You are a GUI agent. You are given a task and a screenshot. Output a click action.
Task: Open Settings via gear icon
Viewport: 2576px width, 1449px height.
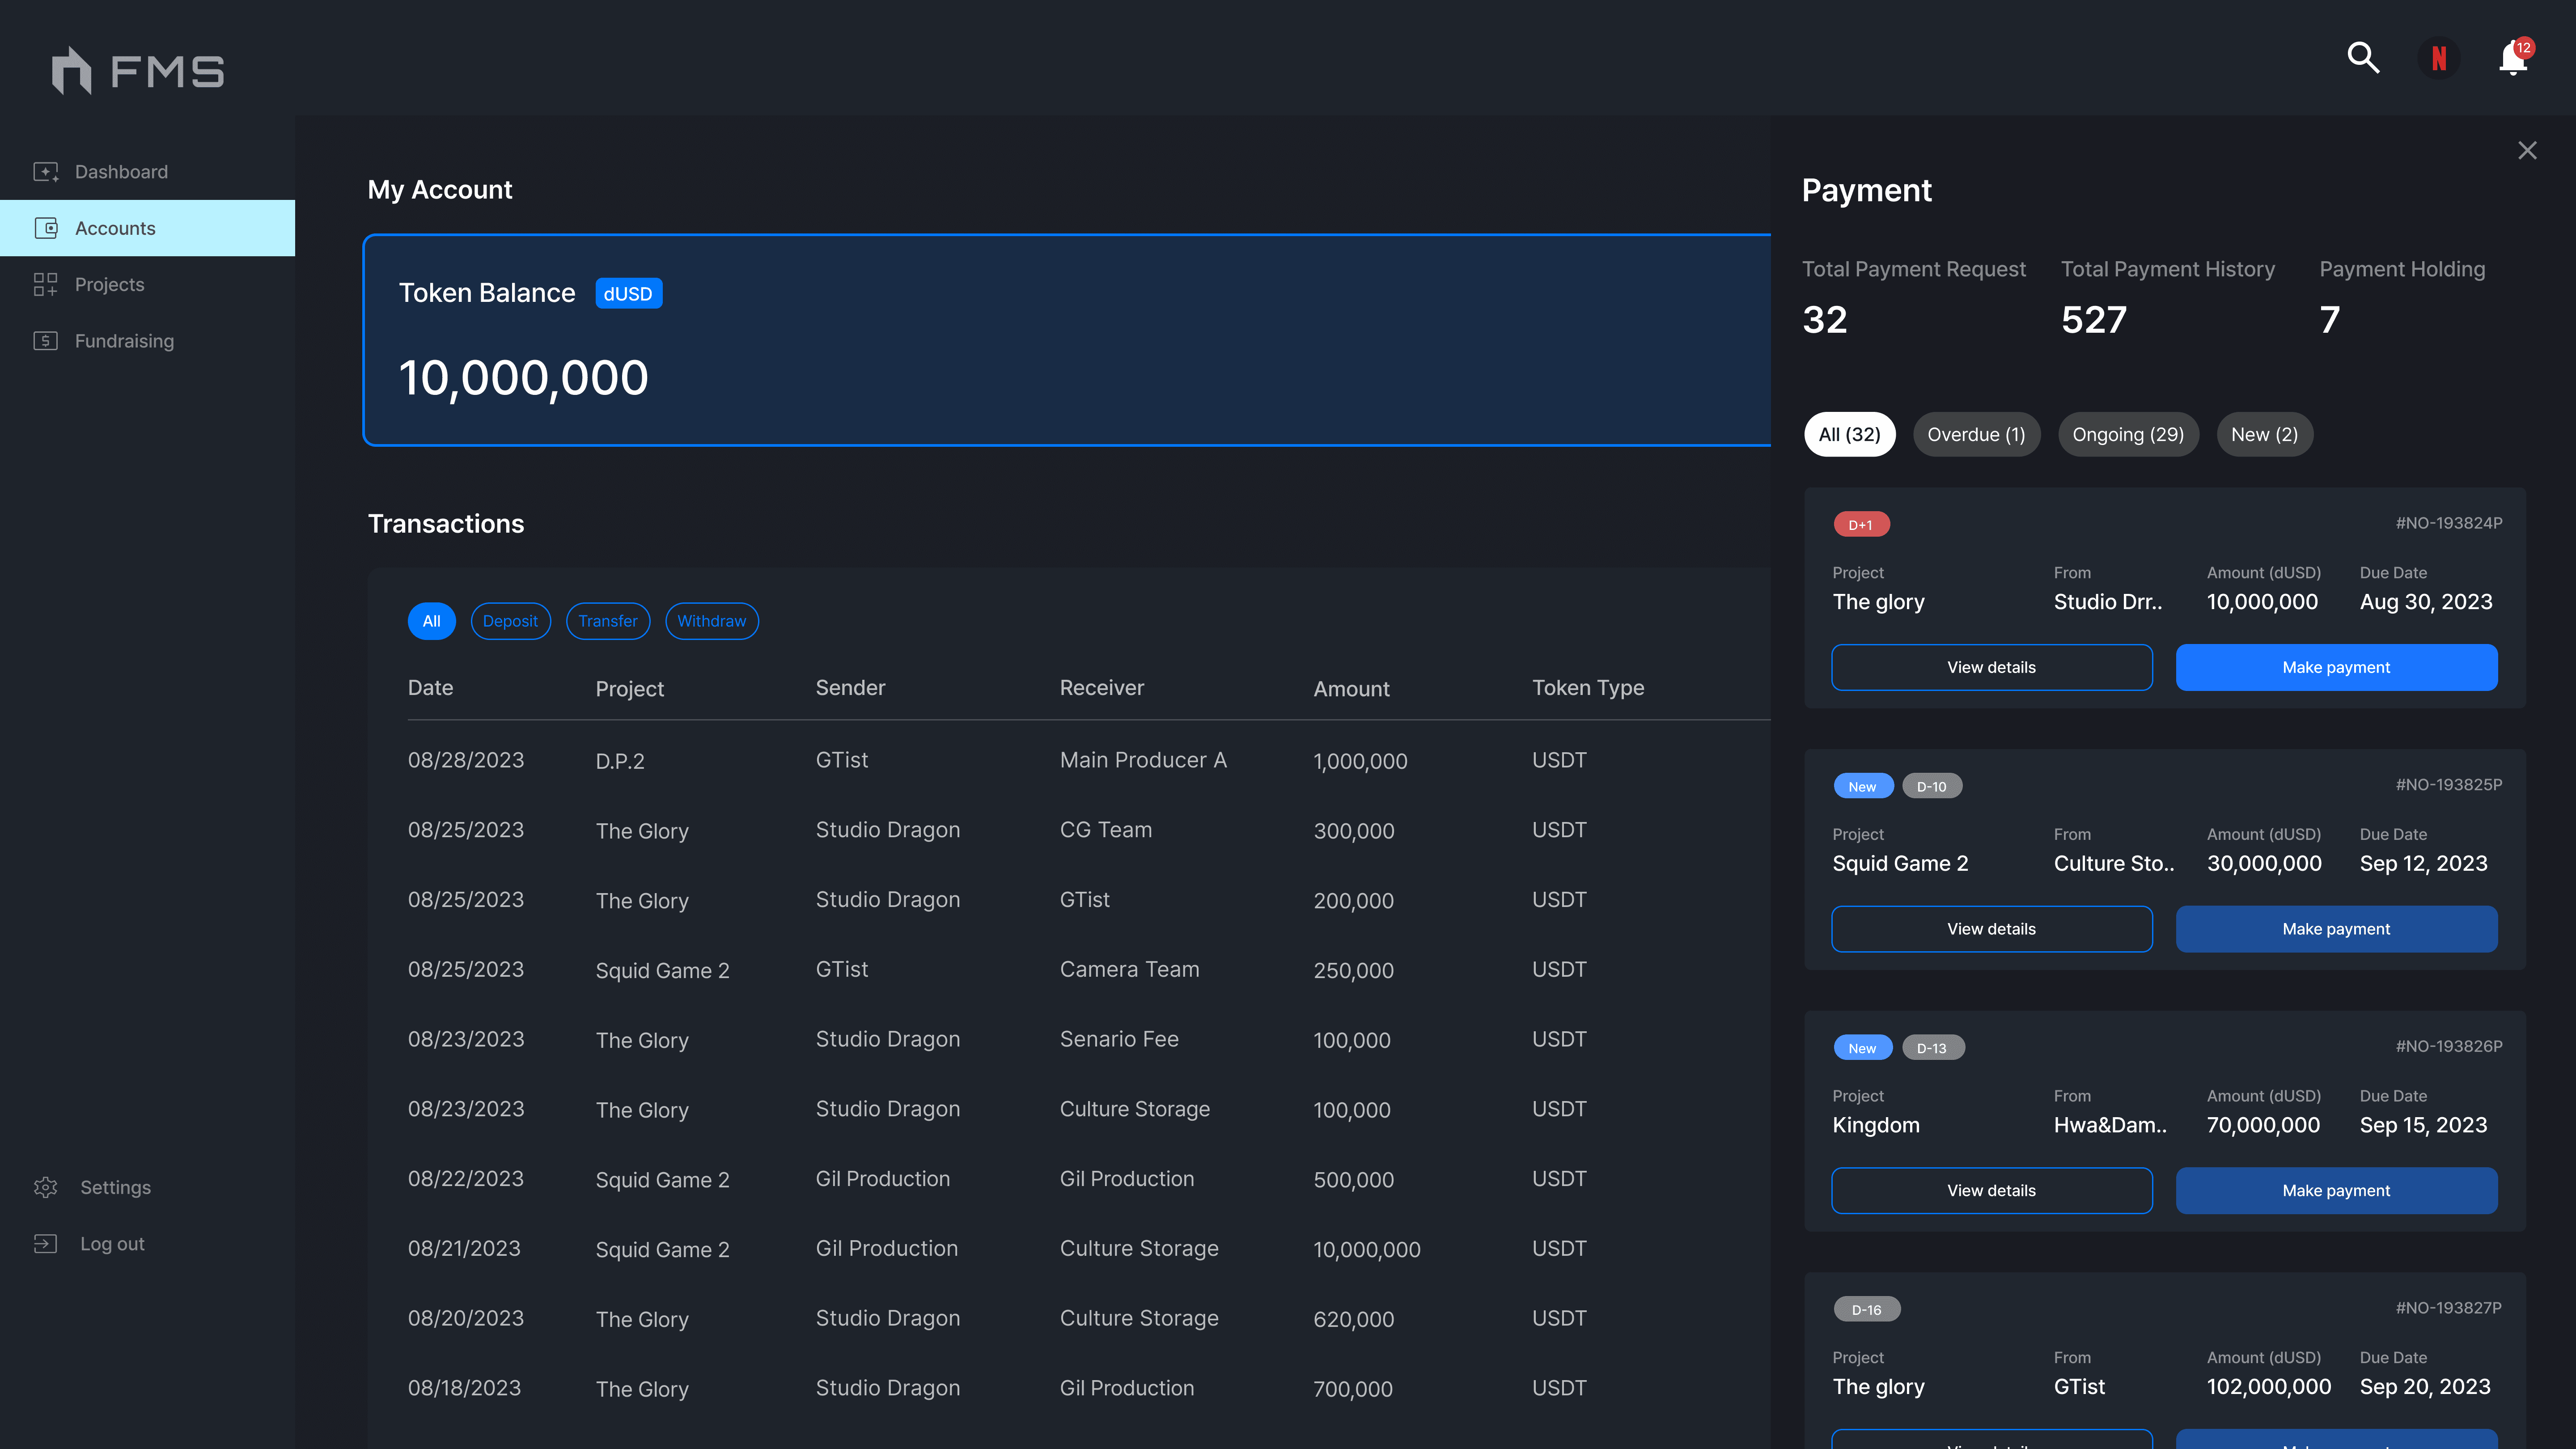coord(46,1187)
